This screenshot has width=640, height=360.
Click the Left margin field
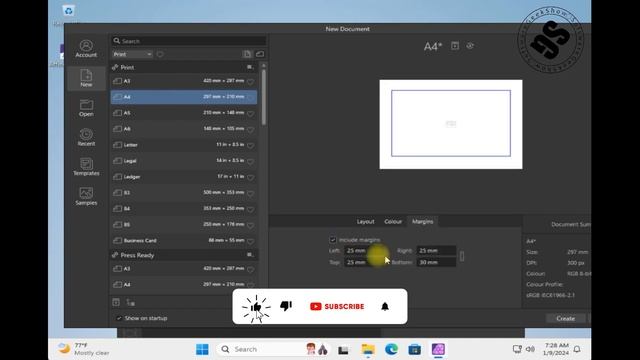tap(364, 251)
